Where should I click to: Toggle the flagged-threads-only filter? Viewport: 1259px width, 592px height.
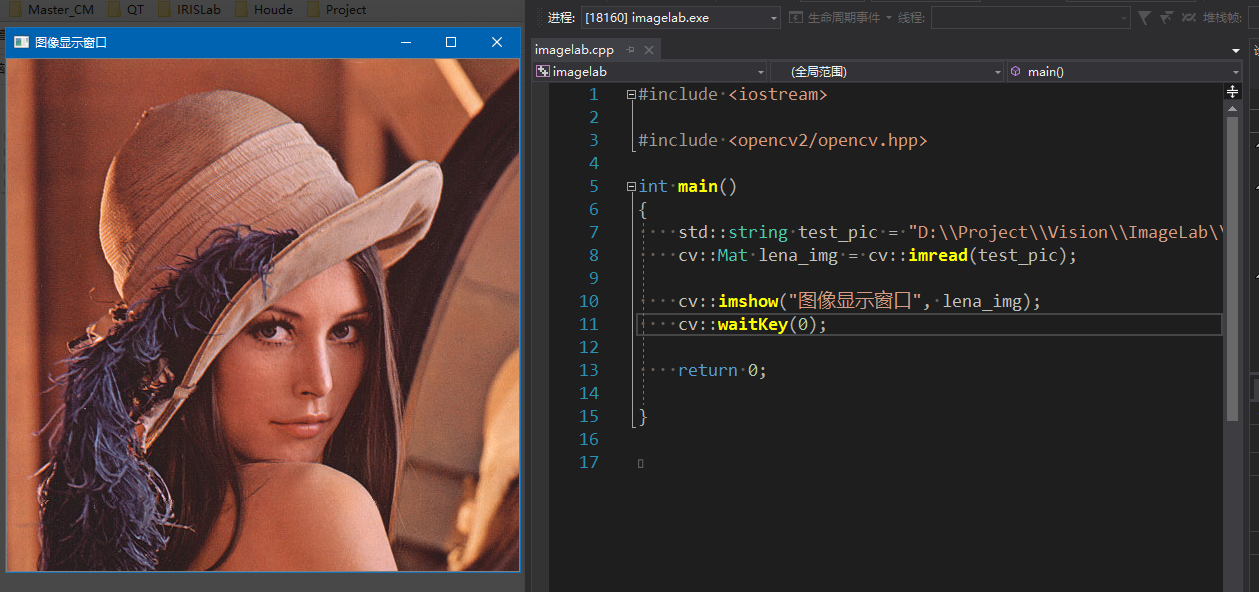(1167, 17)
